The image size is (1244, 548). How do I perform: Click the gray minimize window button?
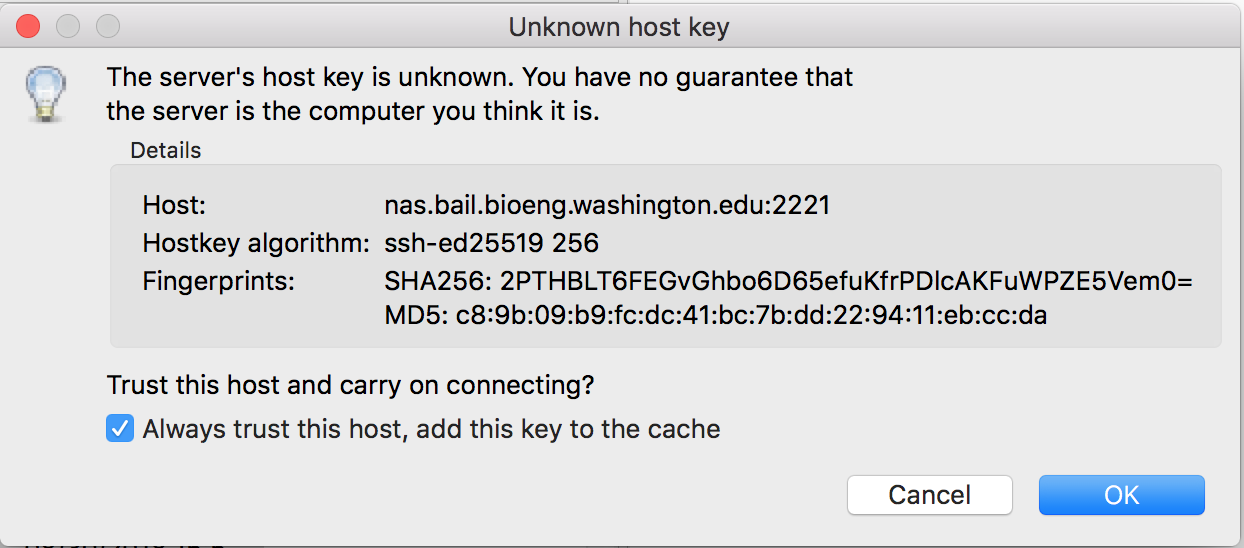click(x=67, y=26)
